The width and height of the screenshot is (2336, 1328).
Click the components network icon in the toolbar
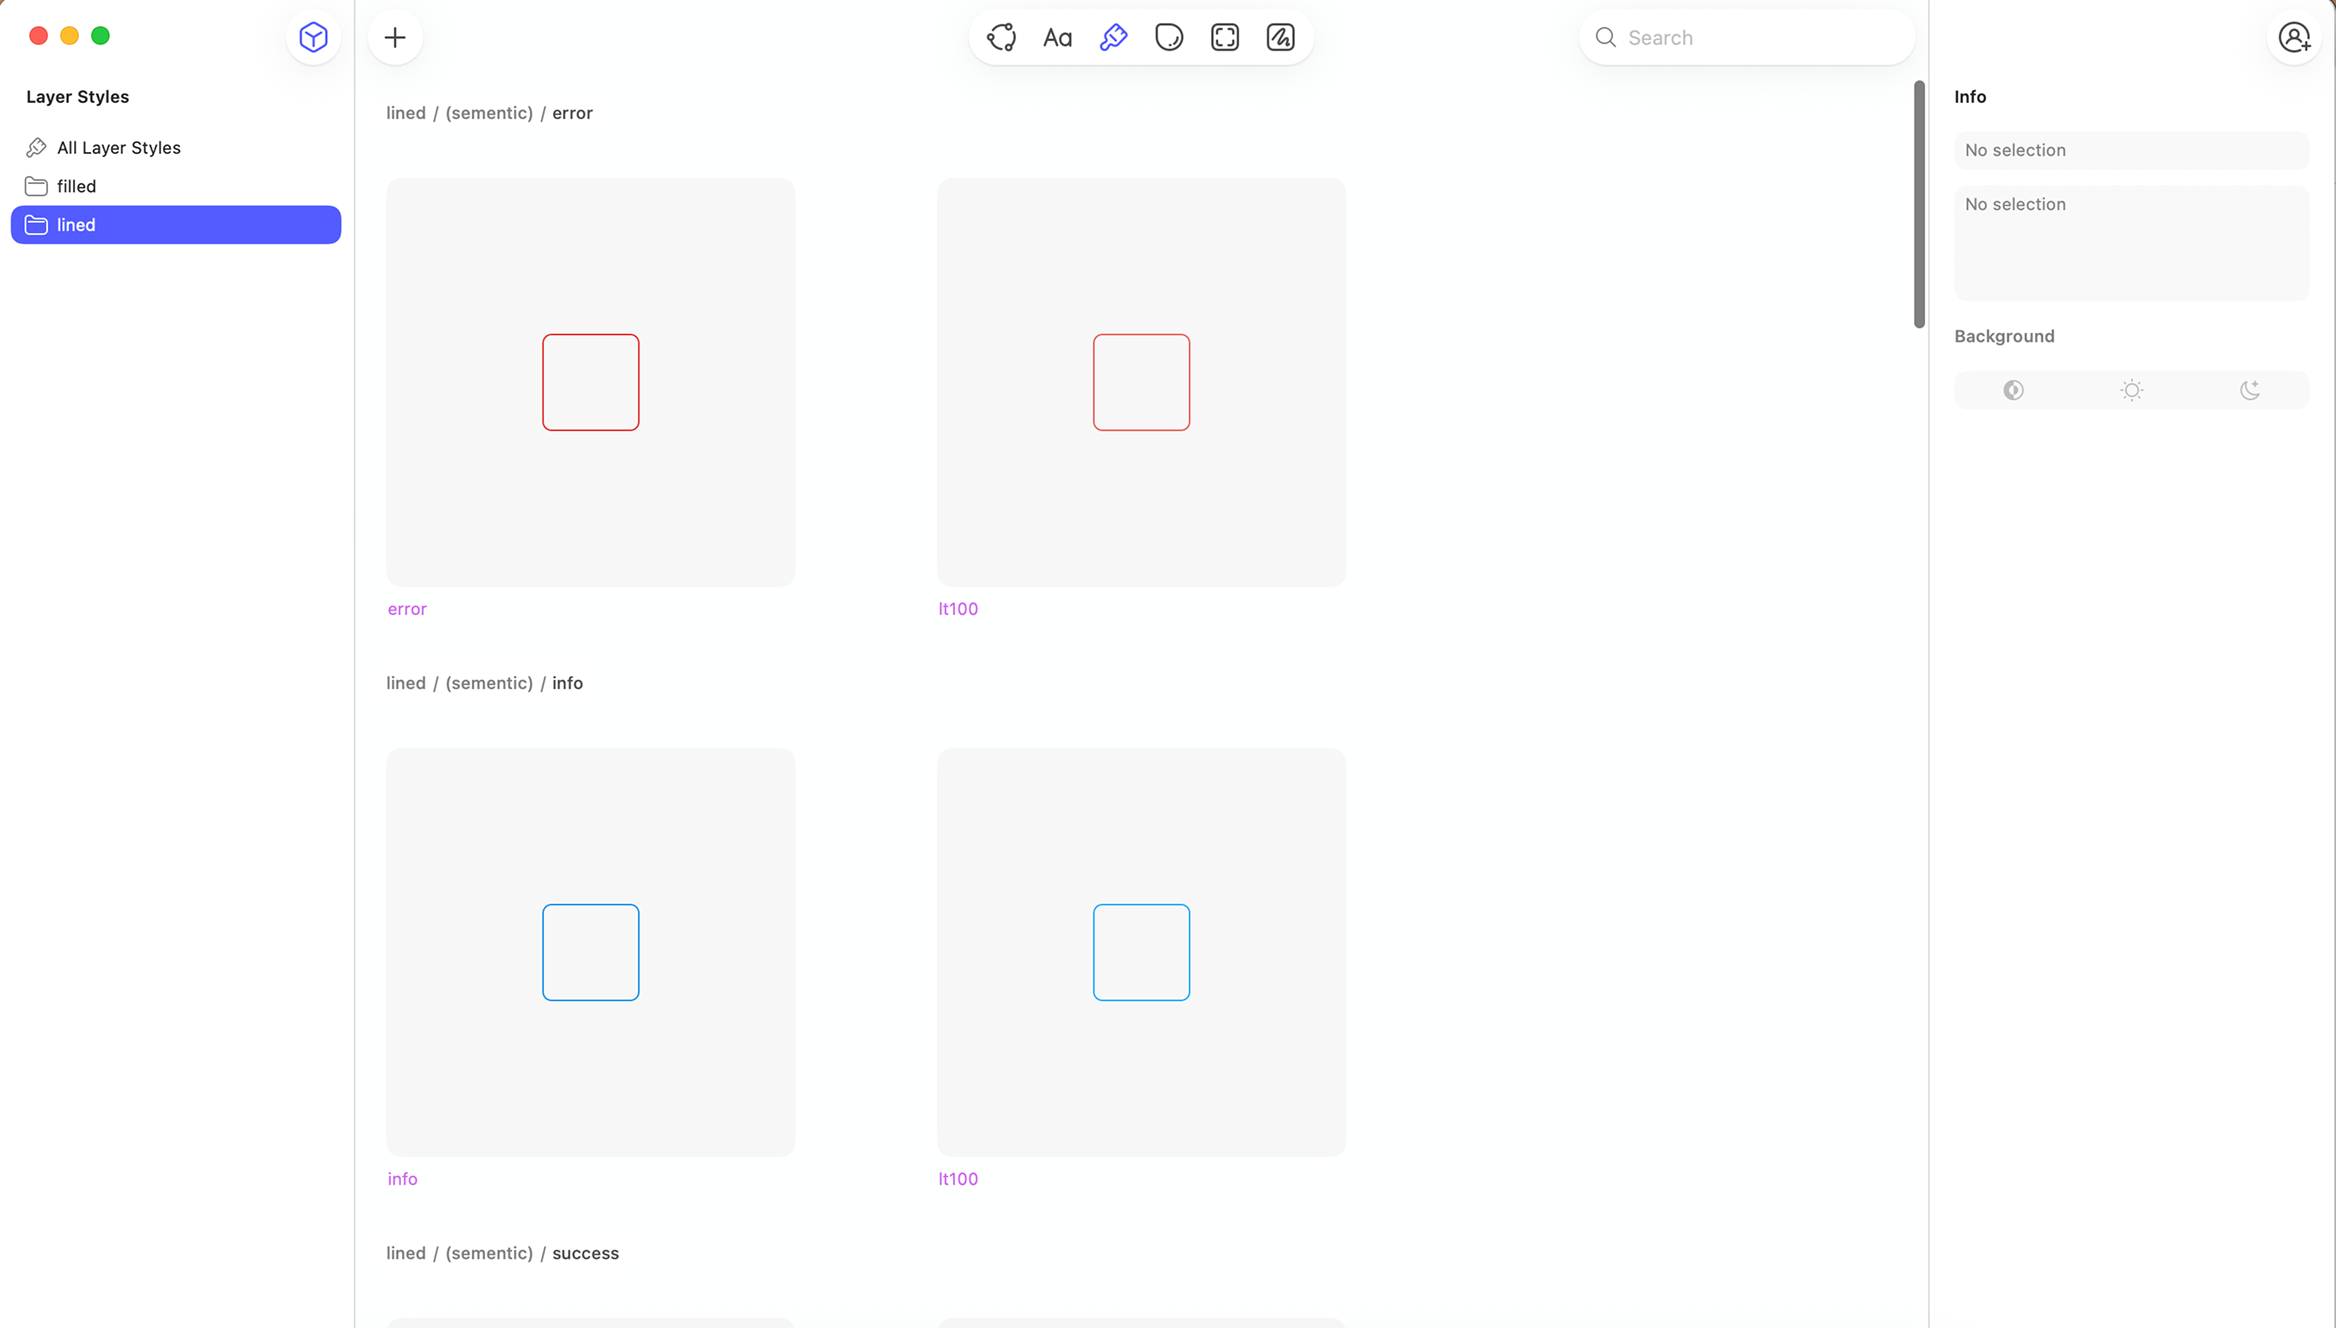pos(1001,37)
